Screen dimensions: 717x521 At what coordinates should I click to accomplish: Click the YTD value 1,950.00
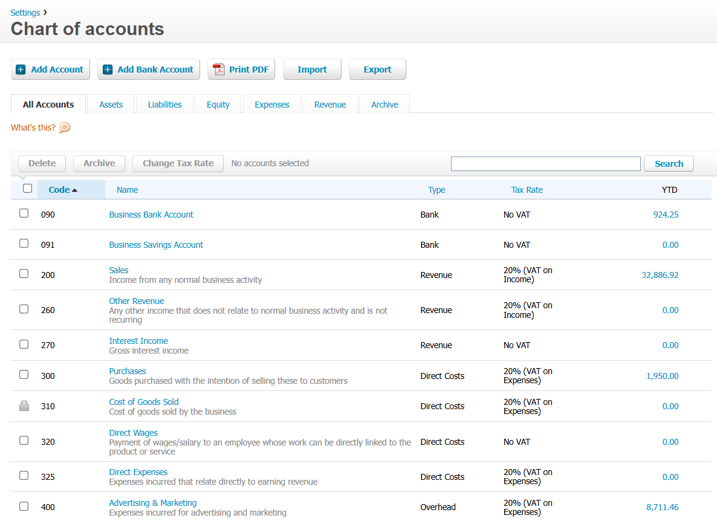tap(662, 376)
